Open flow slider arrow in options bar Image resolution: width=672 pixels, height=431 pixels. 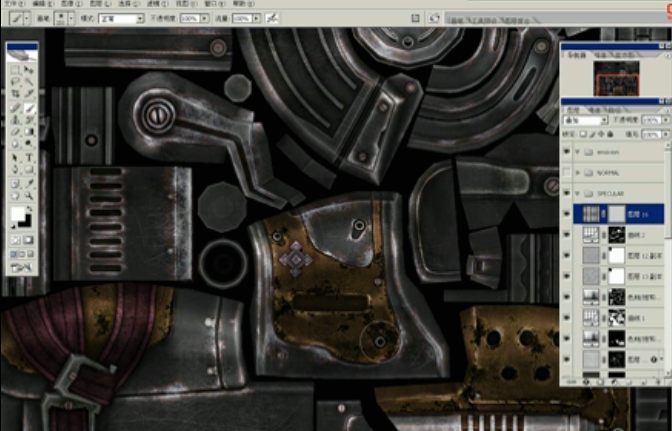(x=256, y=18)
